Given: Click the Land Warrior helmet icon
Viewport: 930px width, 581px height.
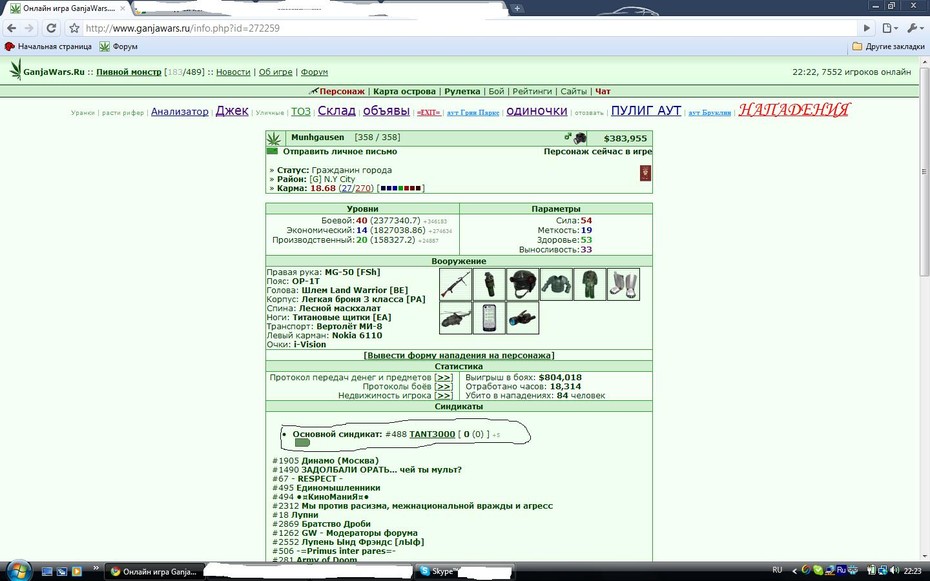Looking at the screenshot, I should coord(523,285).
